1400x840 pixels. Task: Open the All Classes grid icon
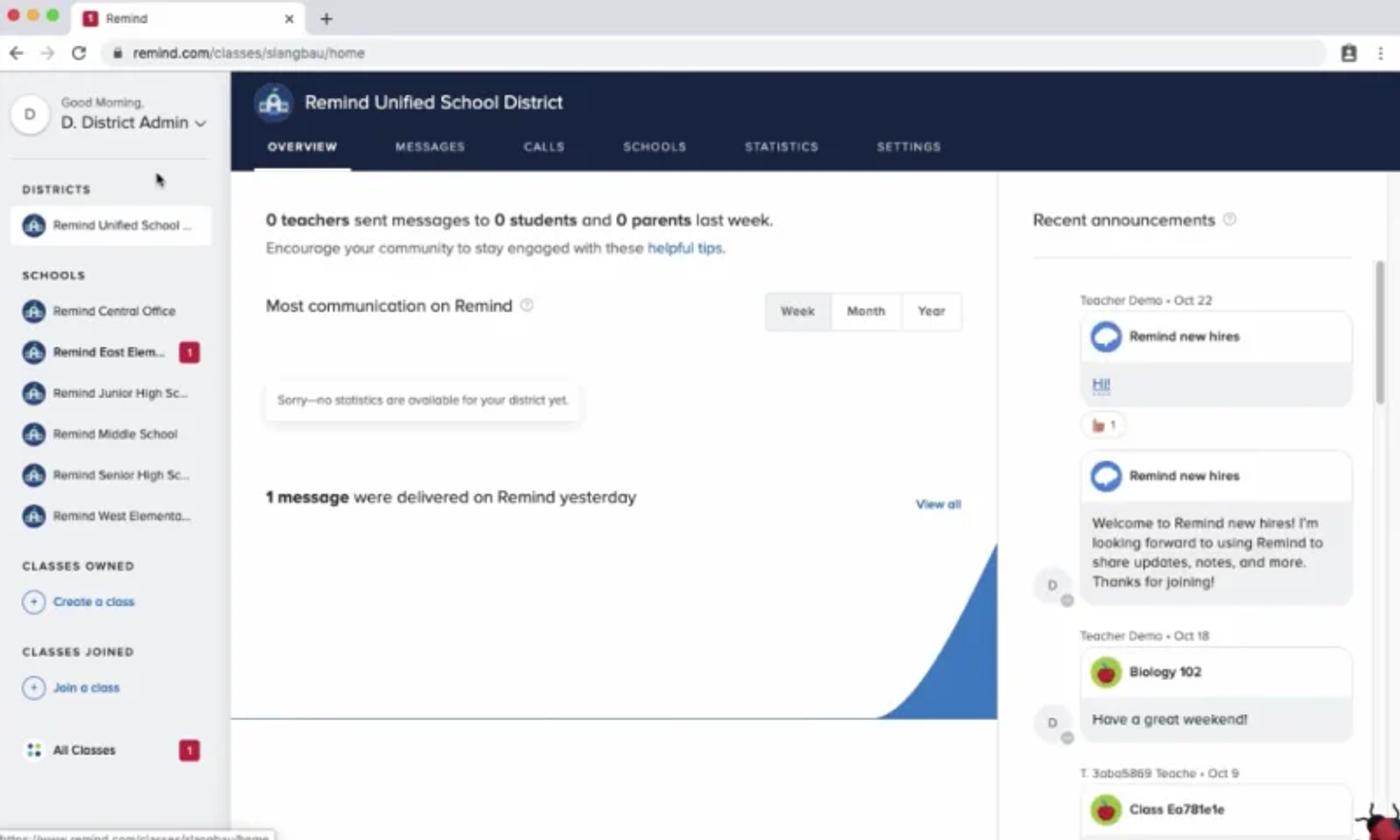coord(33,749)
